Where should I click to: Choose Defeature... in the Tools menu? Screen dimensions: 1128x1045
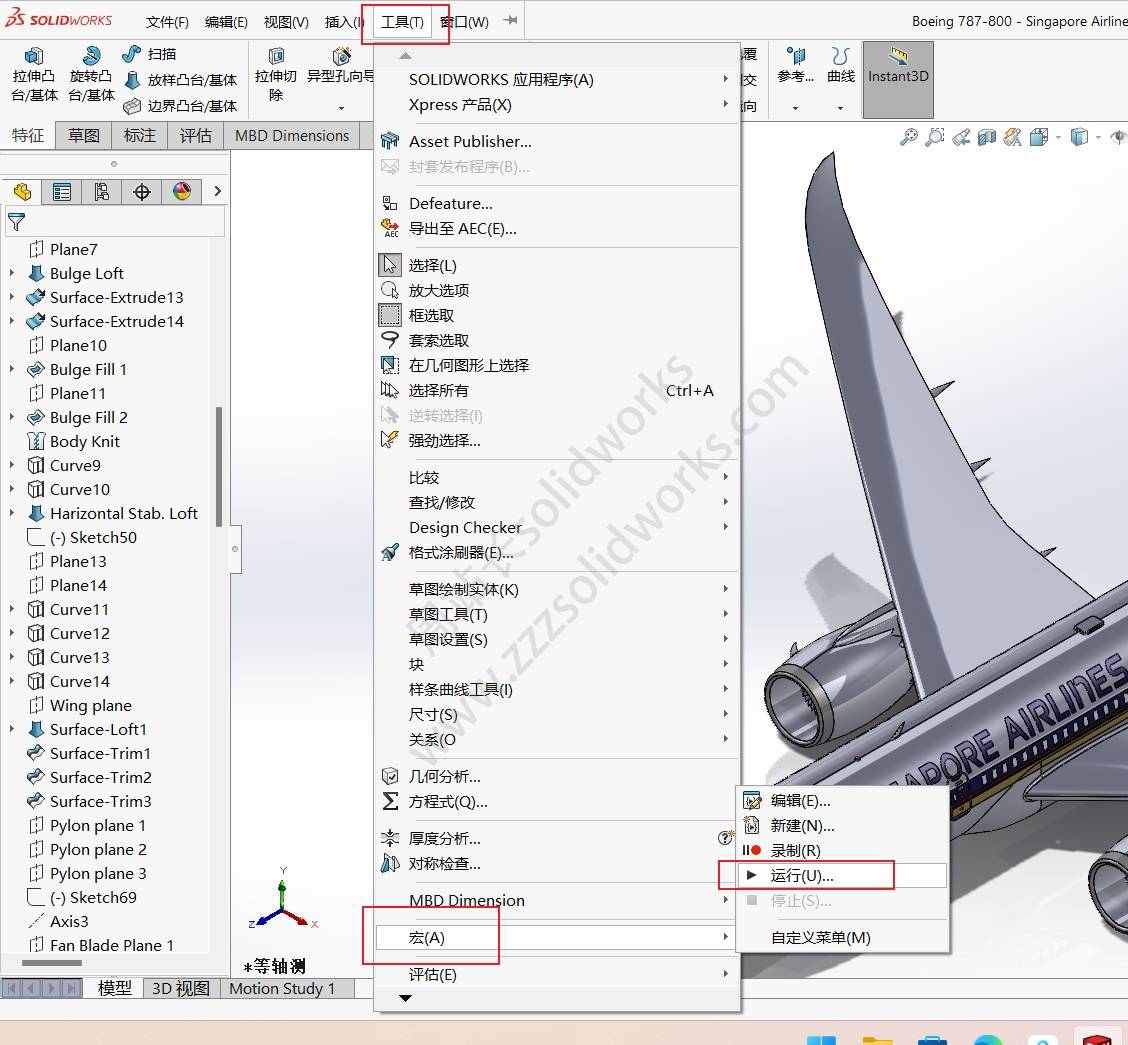(x=558, y=204)
